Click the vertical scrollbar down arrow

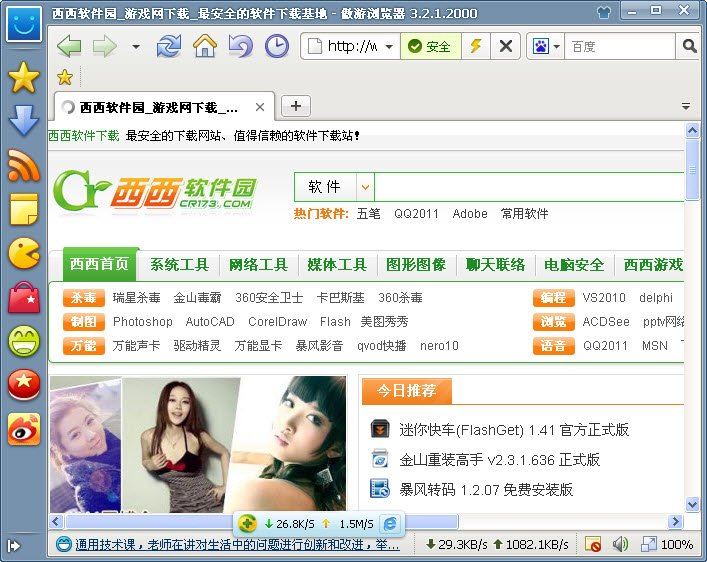(x=692, y=504)
